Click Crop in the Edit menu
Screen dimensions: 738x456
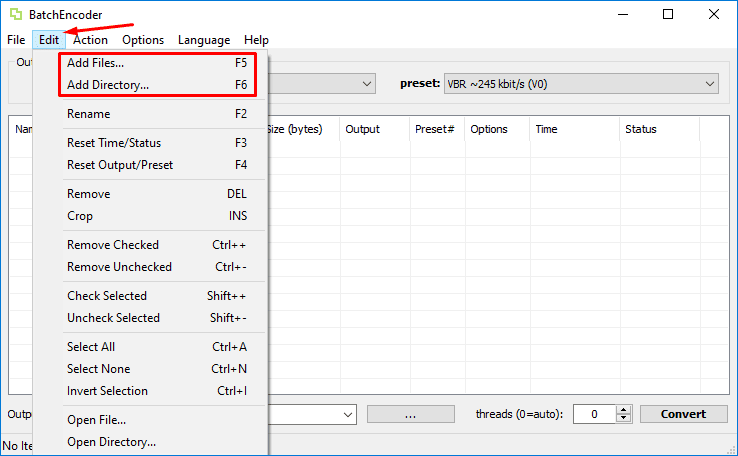click(157, 216)
